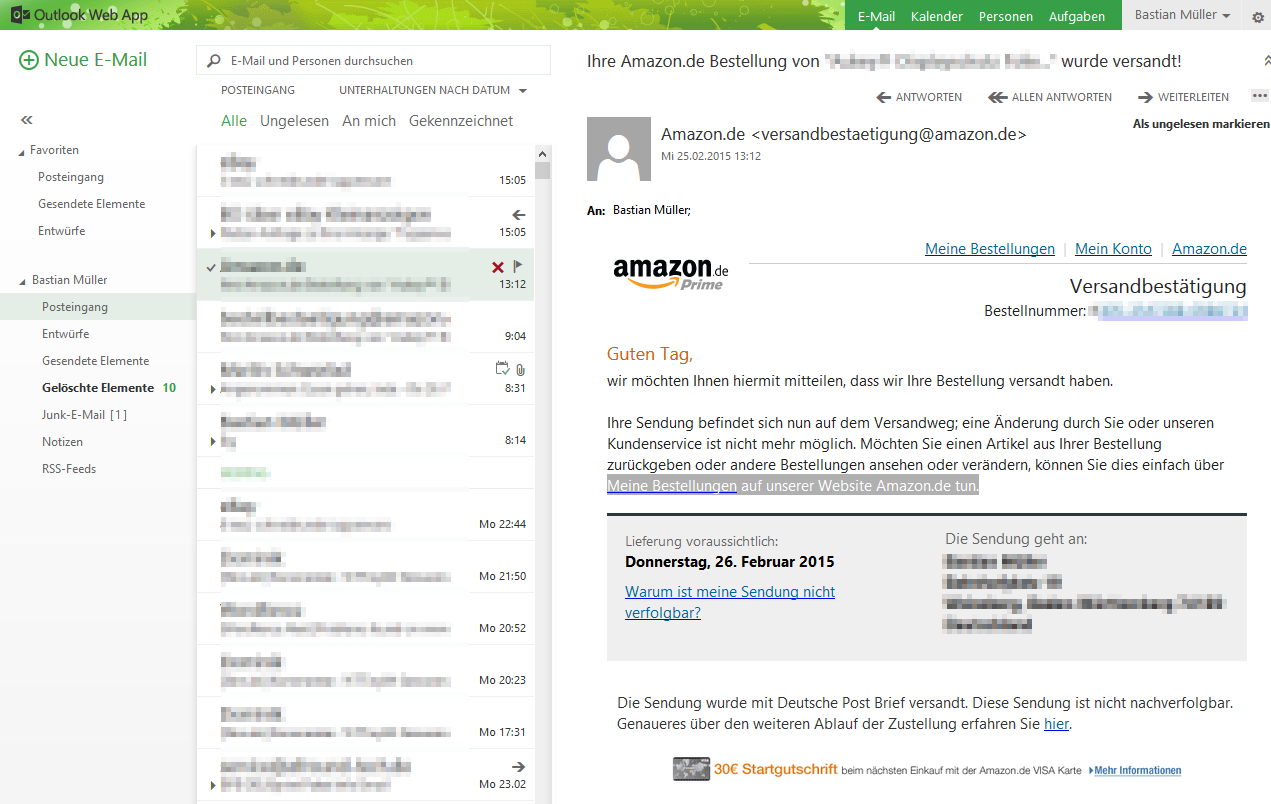The width and height of the screenshot is (1271, 804).
Task: Delete the selected 13:12 message with the red X
Action: point(498,267)
